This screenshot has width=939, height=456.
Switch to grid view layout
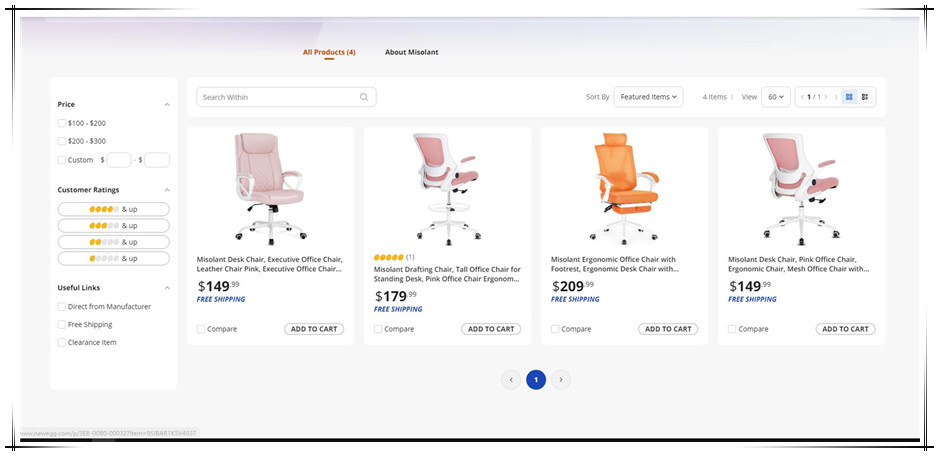(849, 97)
